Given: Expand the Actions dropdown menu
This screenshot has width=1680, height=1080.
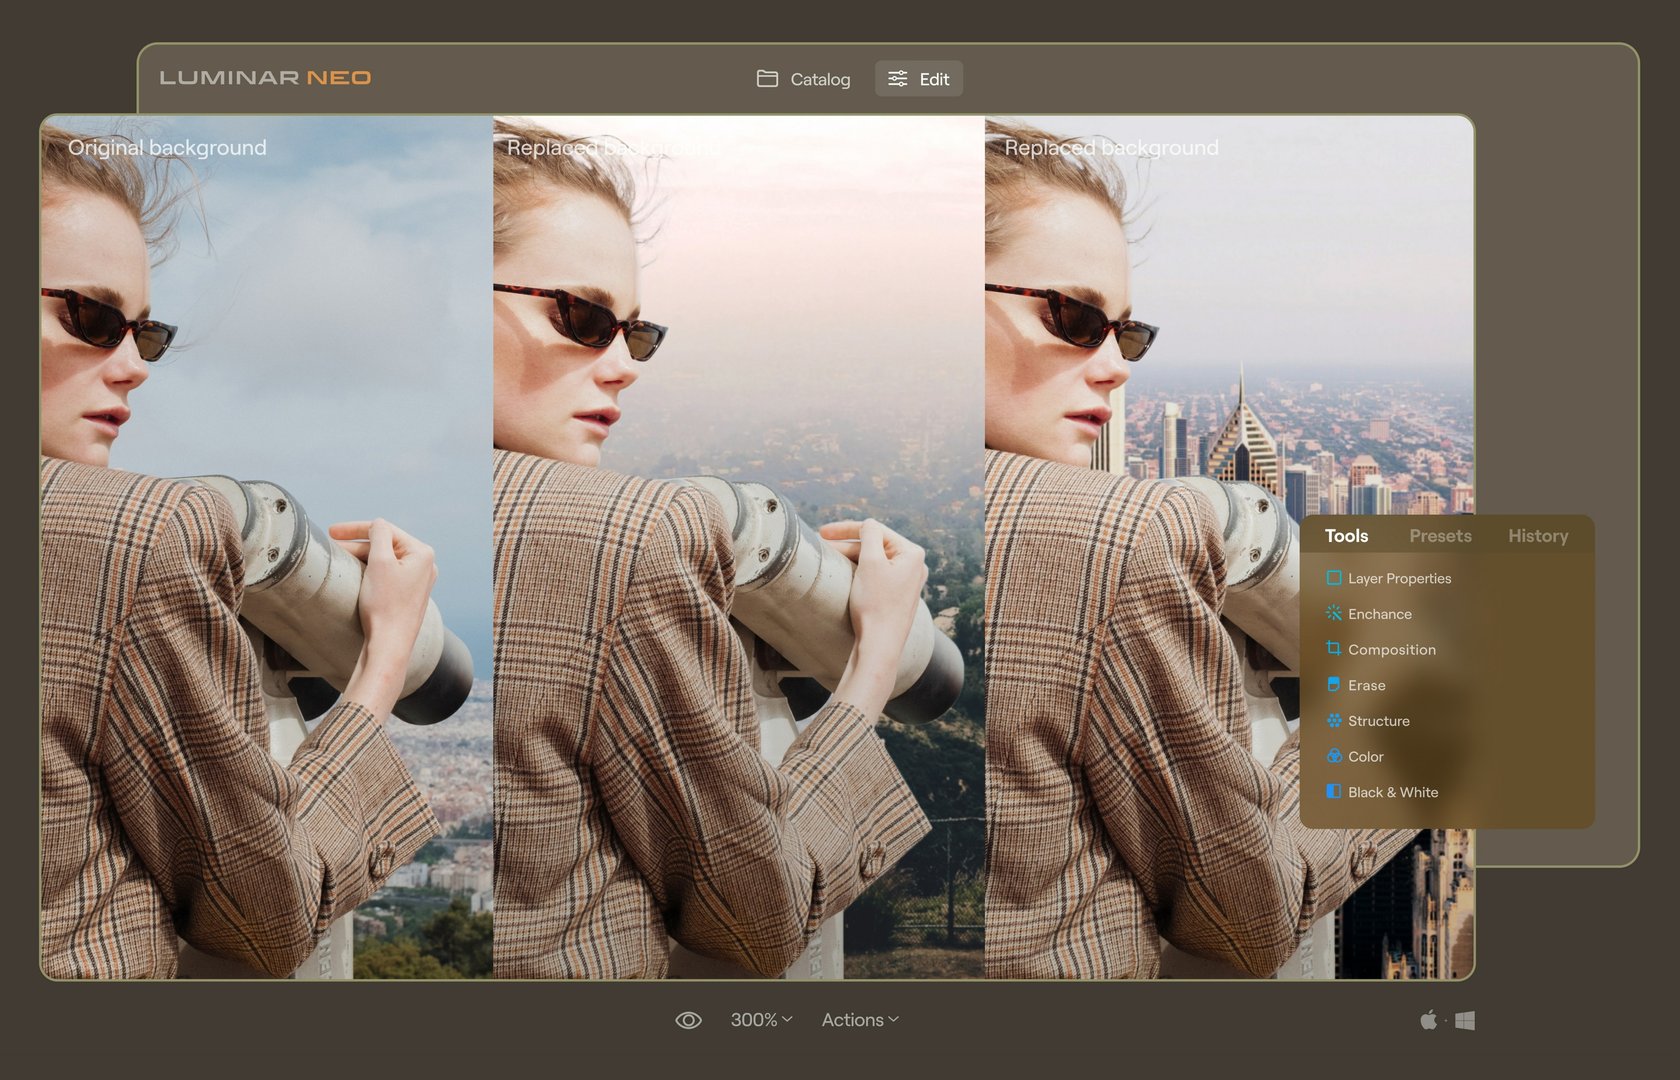Looking at the screenshot, I should click(860, 1020).
